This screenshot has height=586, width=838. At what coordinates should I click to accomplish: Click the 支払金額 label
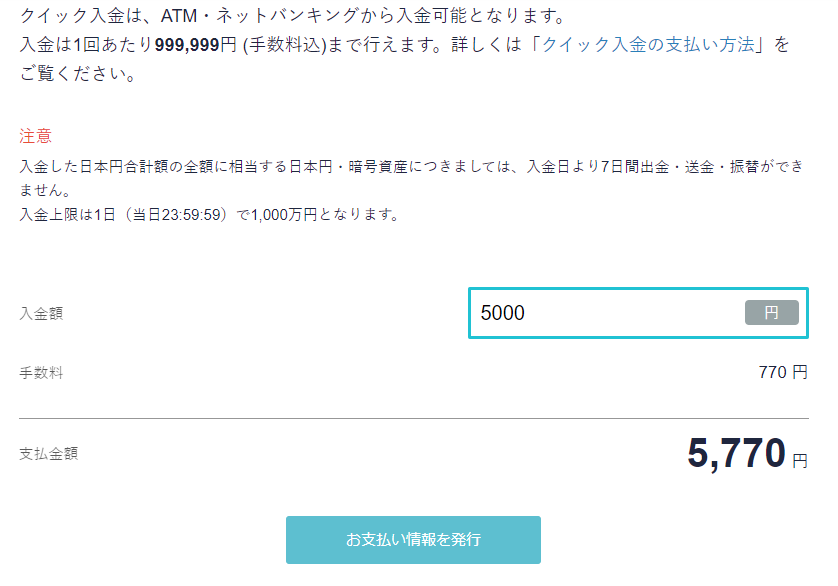(x=48, y=453)
